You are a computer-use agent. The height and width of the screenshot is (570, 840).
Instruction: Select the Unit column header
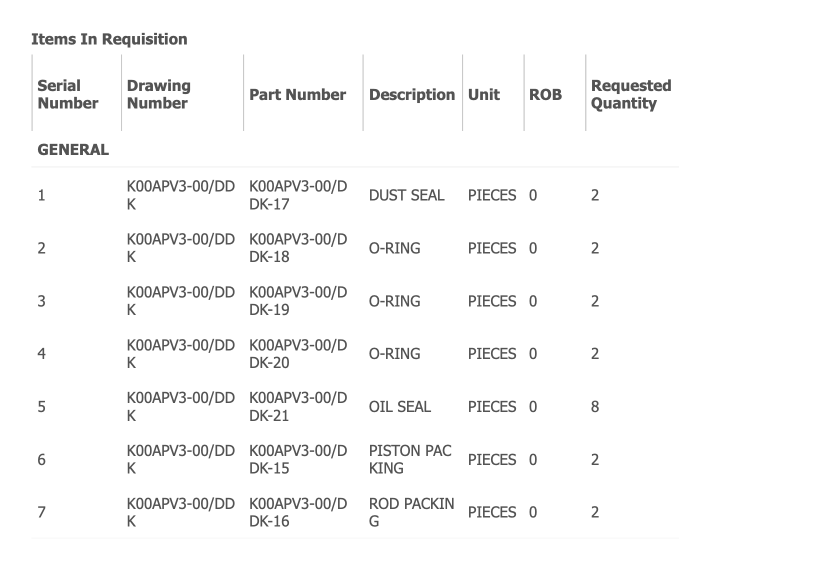tap(484, 95)
